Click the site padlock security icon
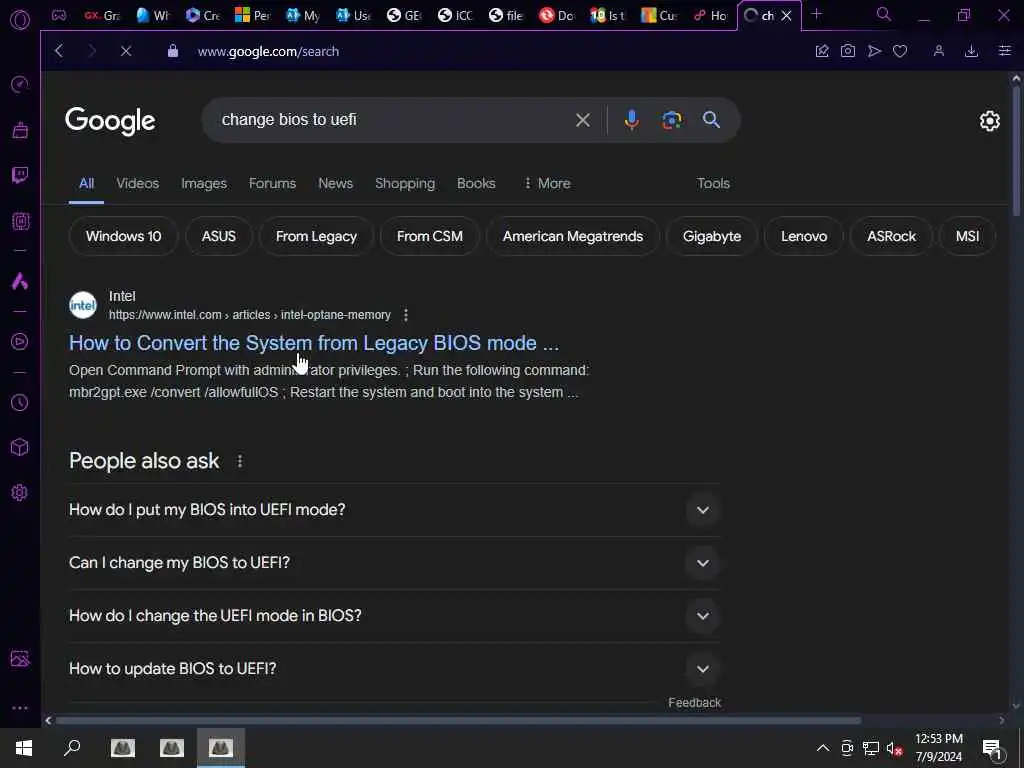Viewport: 1024px width, 768px height. click(173, 51)
